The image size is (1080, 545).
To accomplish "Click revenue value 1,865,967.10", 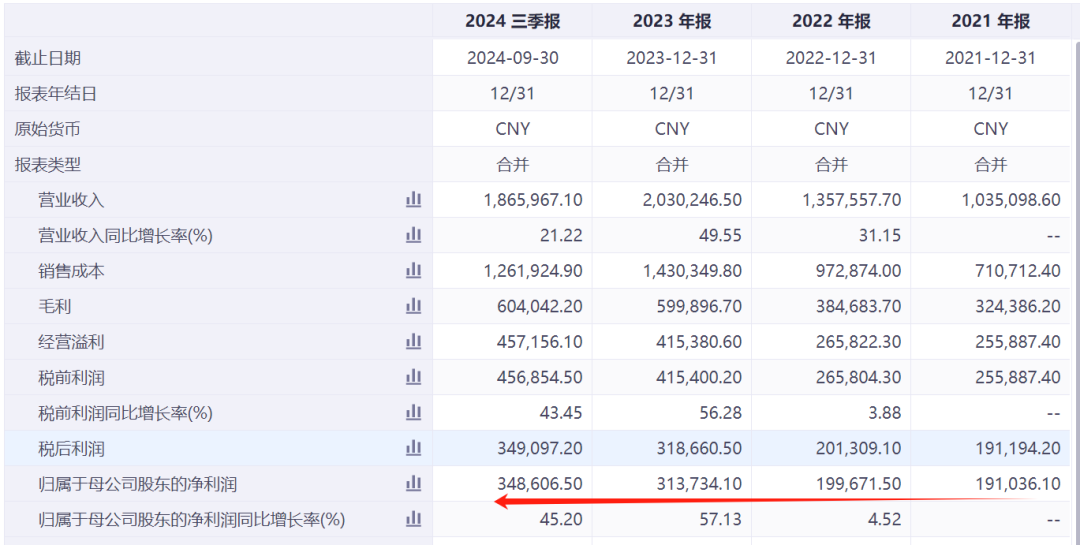I will pos(533,200).
